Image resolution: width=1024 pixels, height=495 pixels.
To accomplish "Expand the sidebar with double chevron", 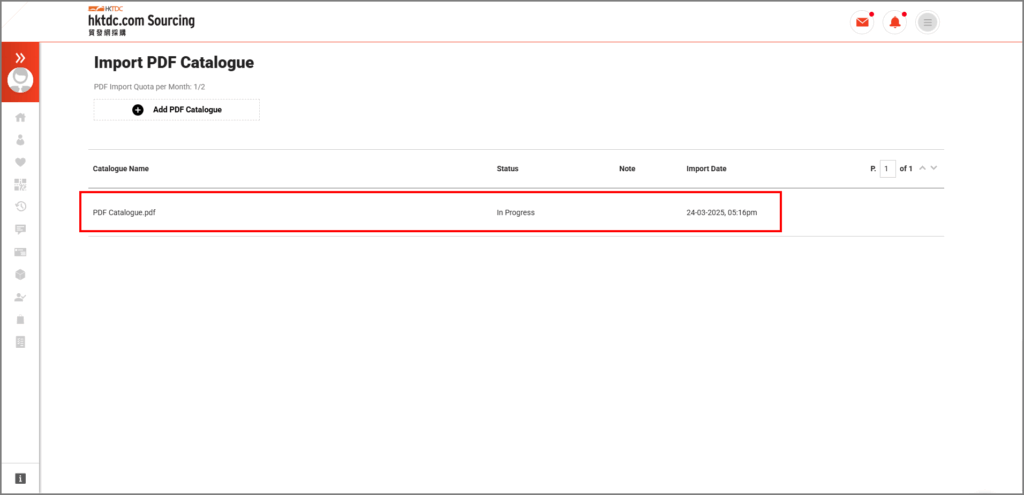I will [20, 58].
